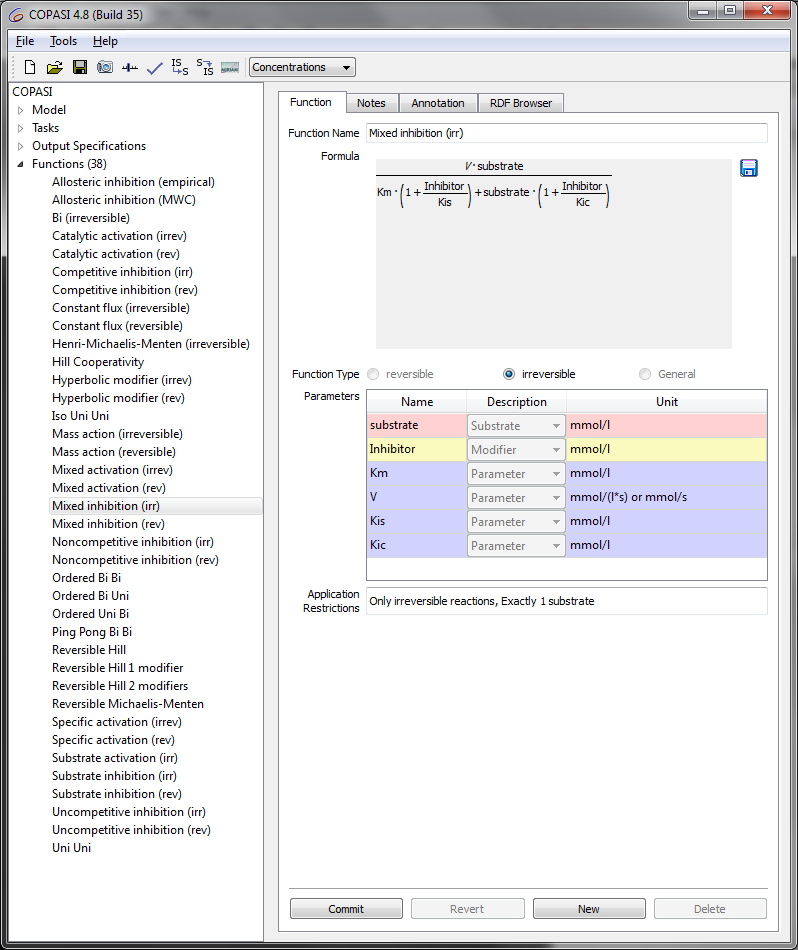This screenshot has width=798, height=950.
Task: Collapse the Functions (38) tree node
Action: pos(20,164)
